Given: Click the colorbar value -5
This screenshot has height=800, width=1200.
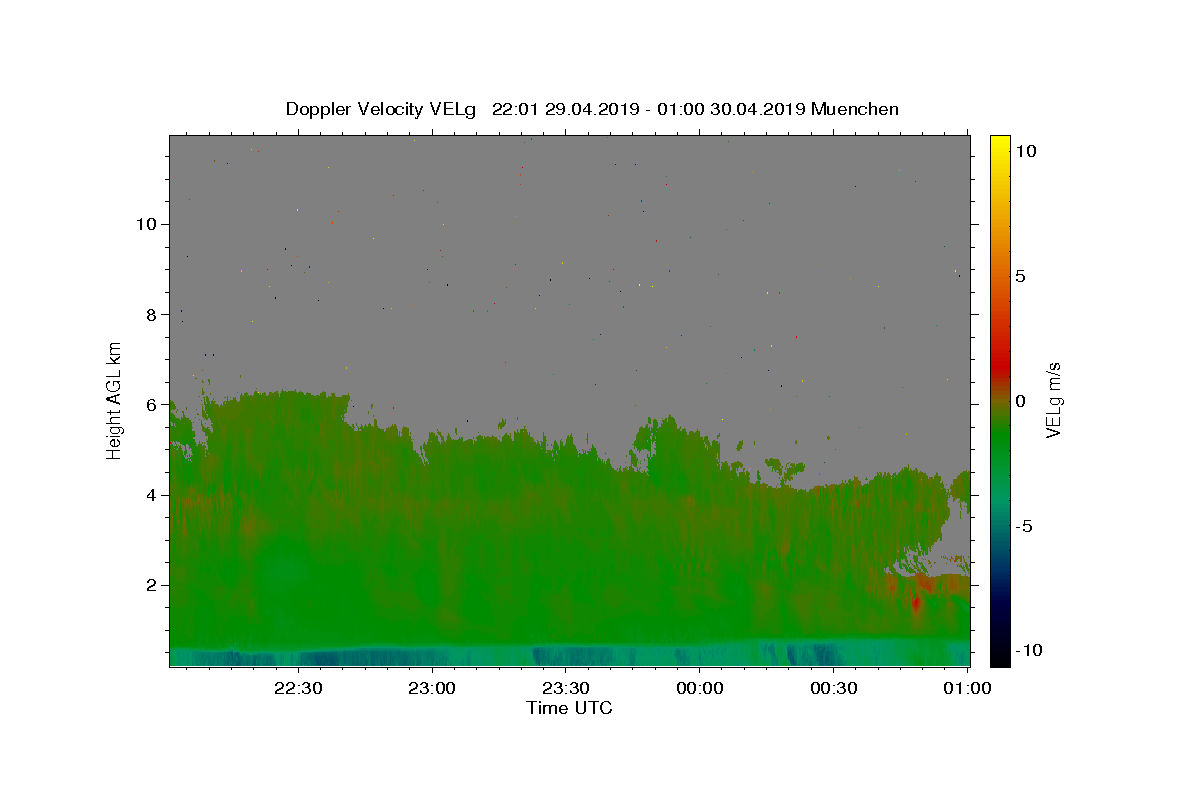Looking at the screenshot, I should 1024,526.
